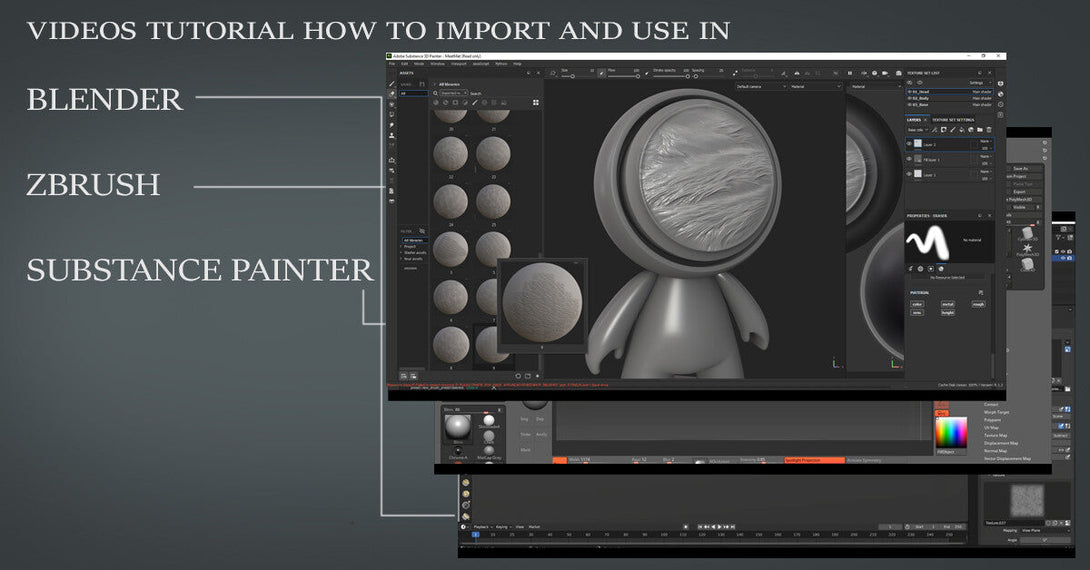Toggle visibility eye of Fill layer 1

coord(909,159)
